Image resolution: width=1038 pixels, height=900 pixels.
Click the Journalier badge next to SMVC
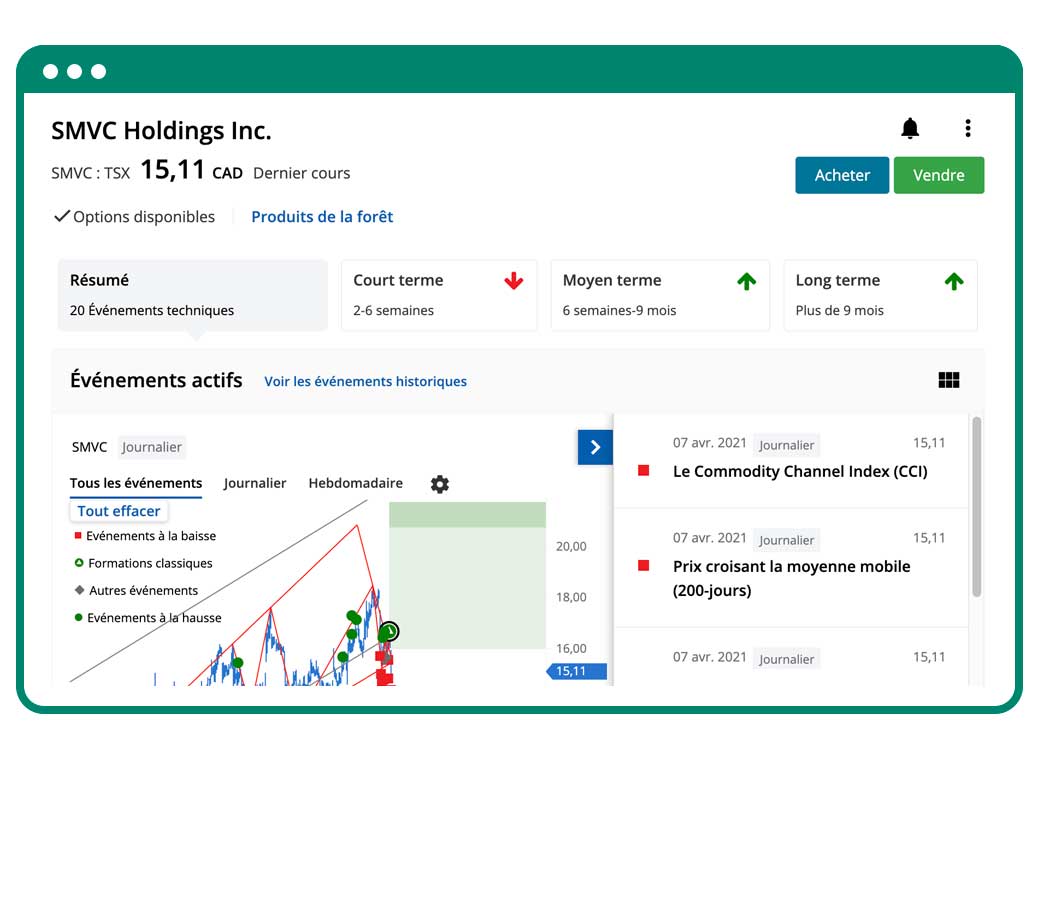pos(152,447)
